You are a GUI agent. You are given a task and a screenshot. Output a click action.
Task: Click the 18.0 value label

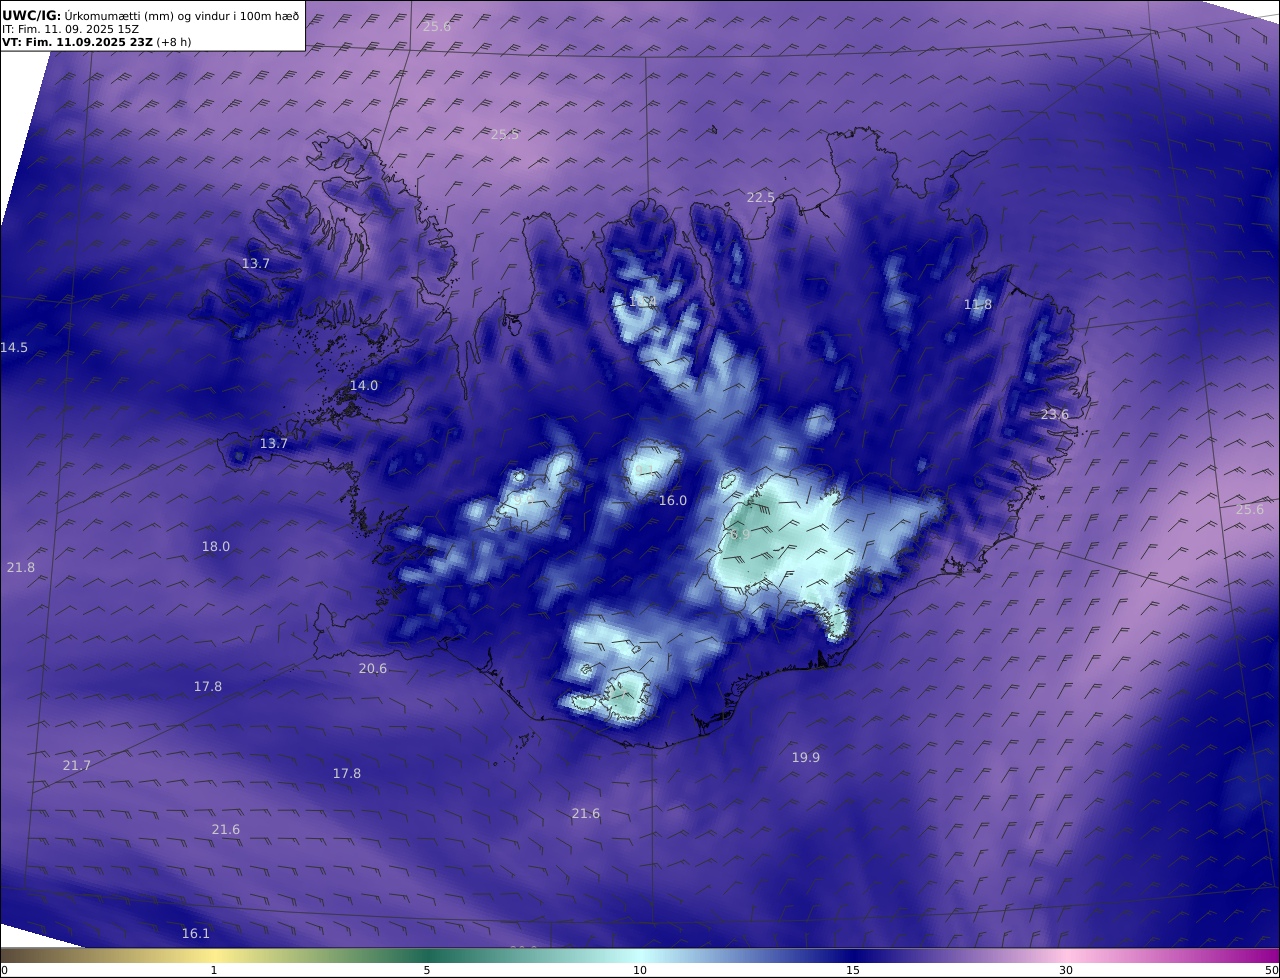coord(216,547)
